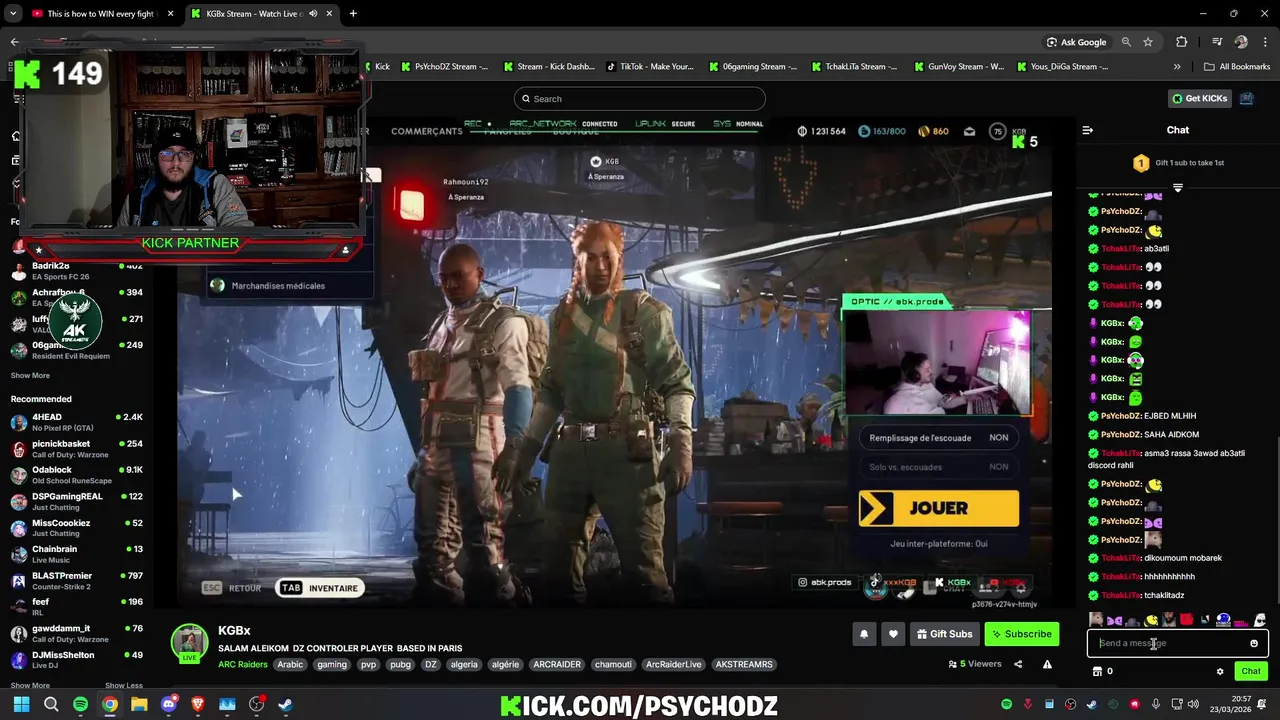This screenshot has width=1280, height=720.
Task: Open the ARC Raiders category link
Action: click(243, 665)
